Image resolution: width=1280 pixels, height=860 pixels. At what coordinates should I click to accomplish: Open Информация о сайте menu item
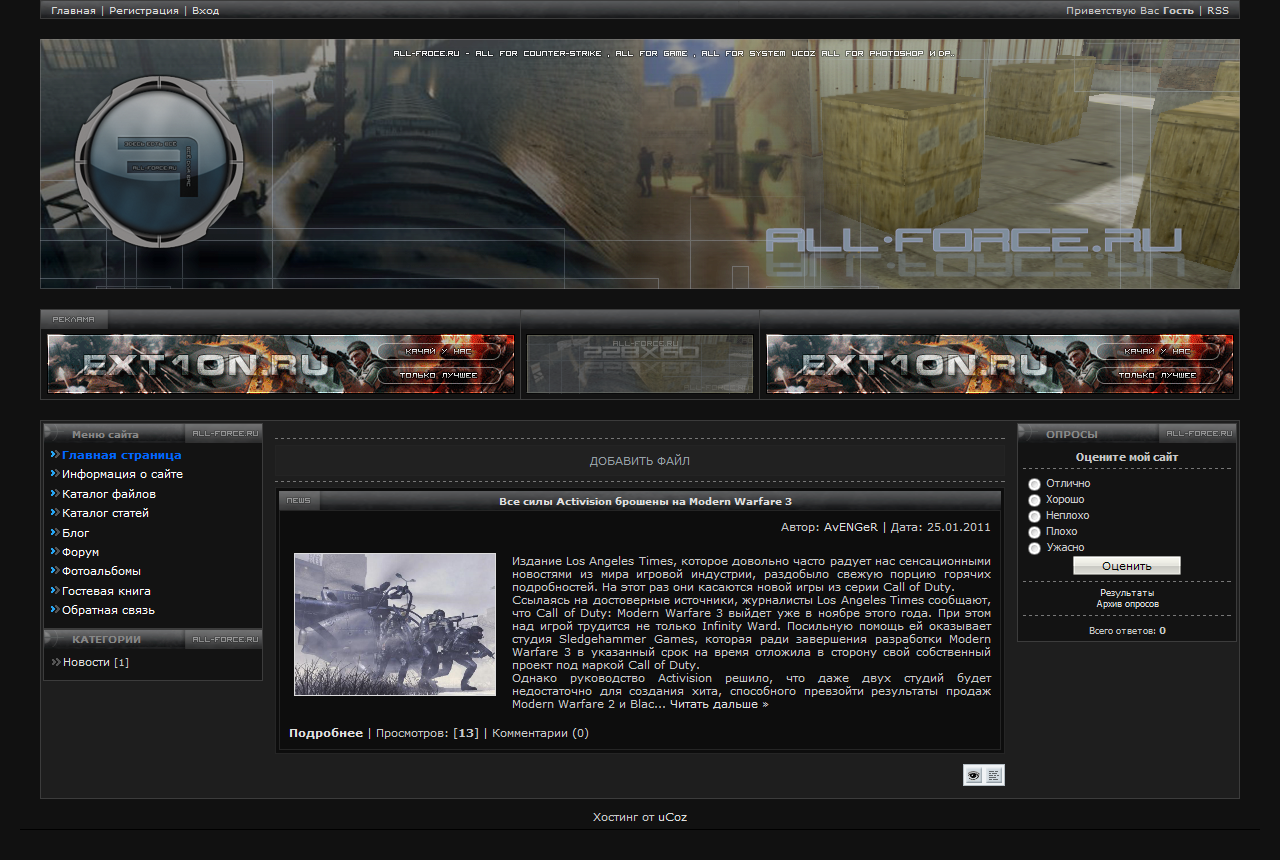click(122, 474)
